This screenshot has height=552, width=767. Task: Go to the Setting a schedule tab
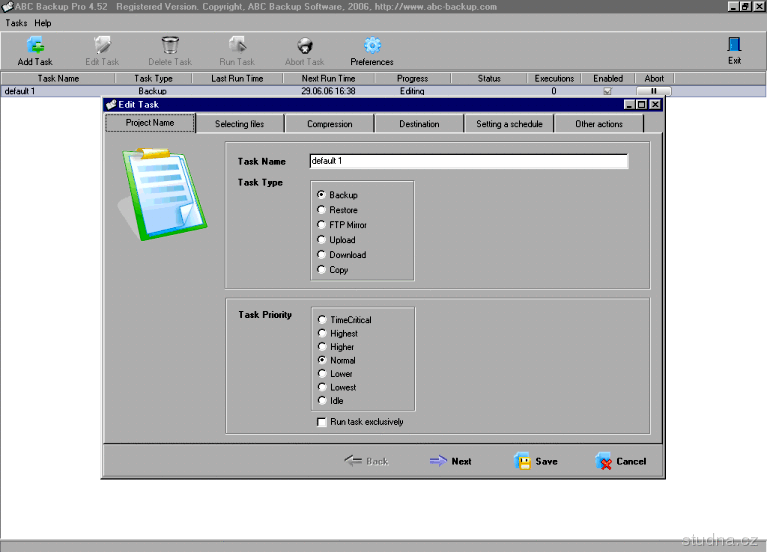[509, 124]
